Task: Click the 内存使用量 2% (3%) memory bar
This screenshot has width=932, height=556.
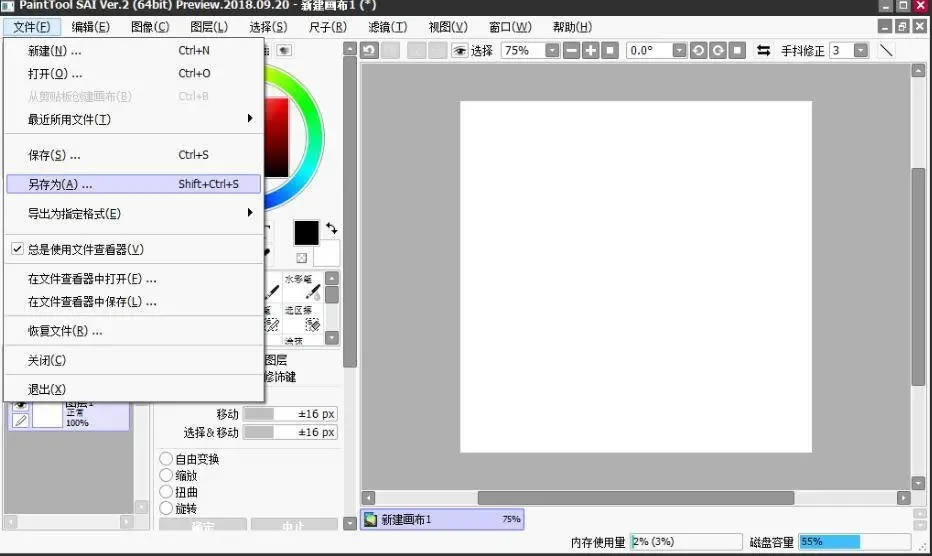Action: [x=686, y=542]
